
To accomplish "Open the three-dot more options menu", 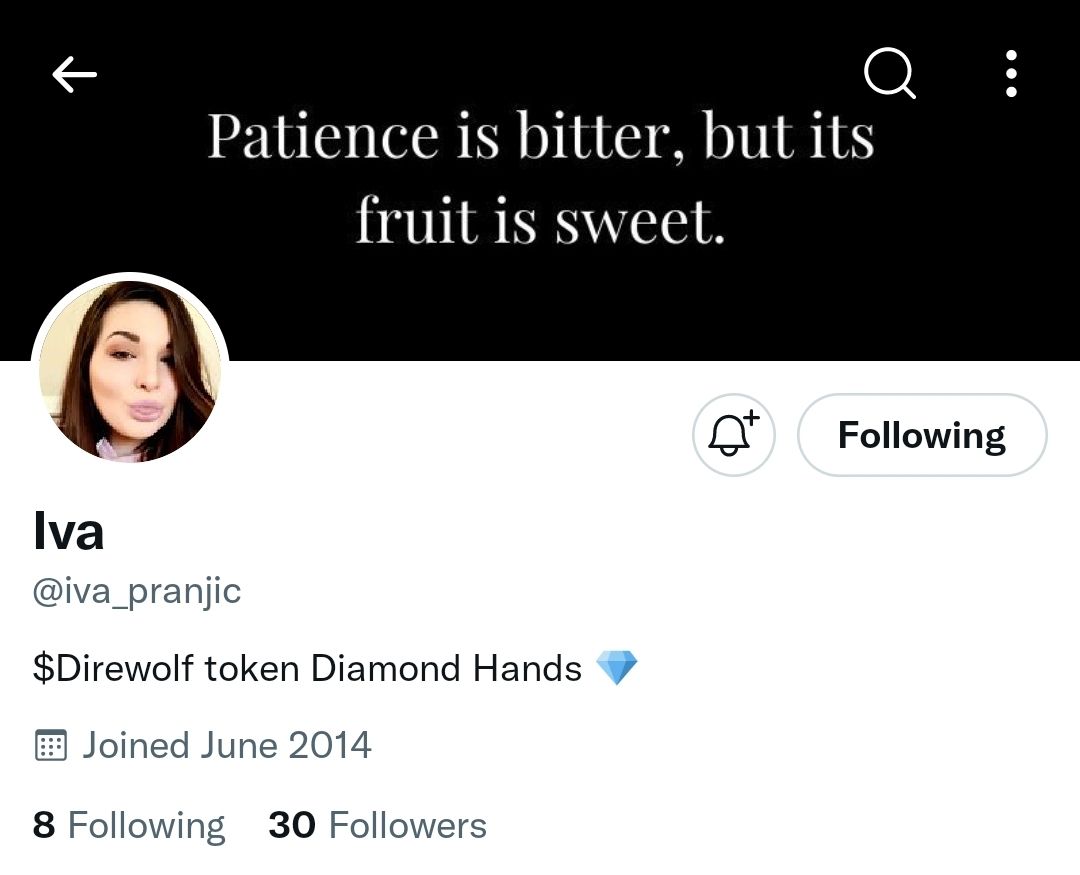I will click(1011, 74).
